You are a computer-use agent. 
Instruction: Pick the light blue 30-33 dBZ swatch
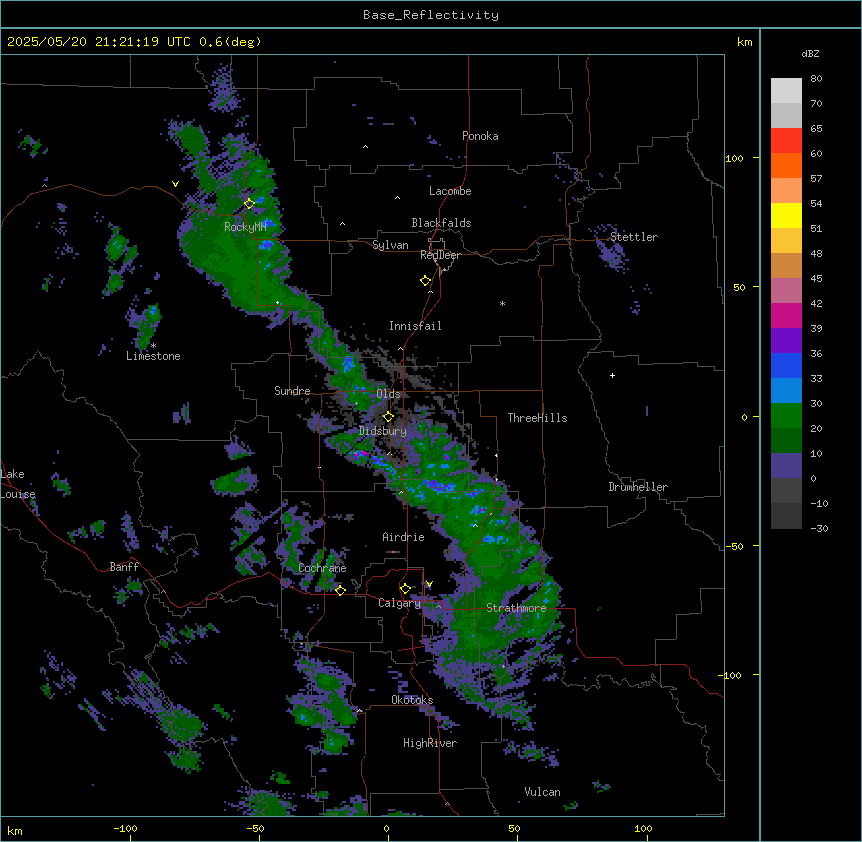tap(786, 391)
